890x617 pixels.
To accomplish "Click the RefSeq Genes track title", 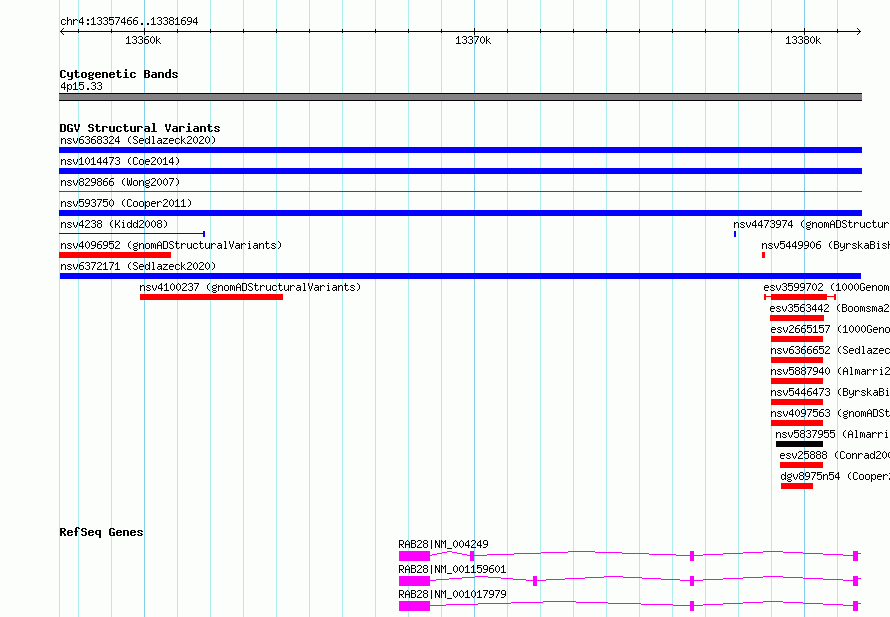I will [101, 532].
